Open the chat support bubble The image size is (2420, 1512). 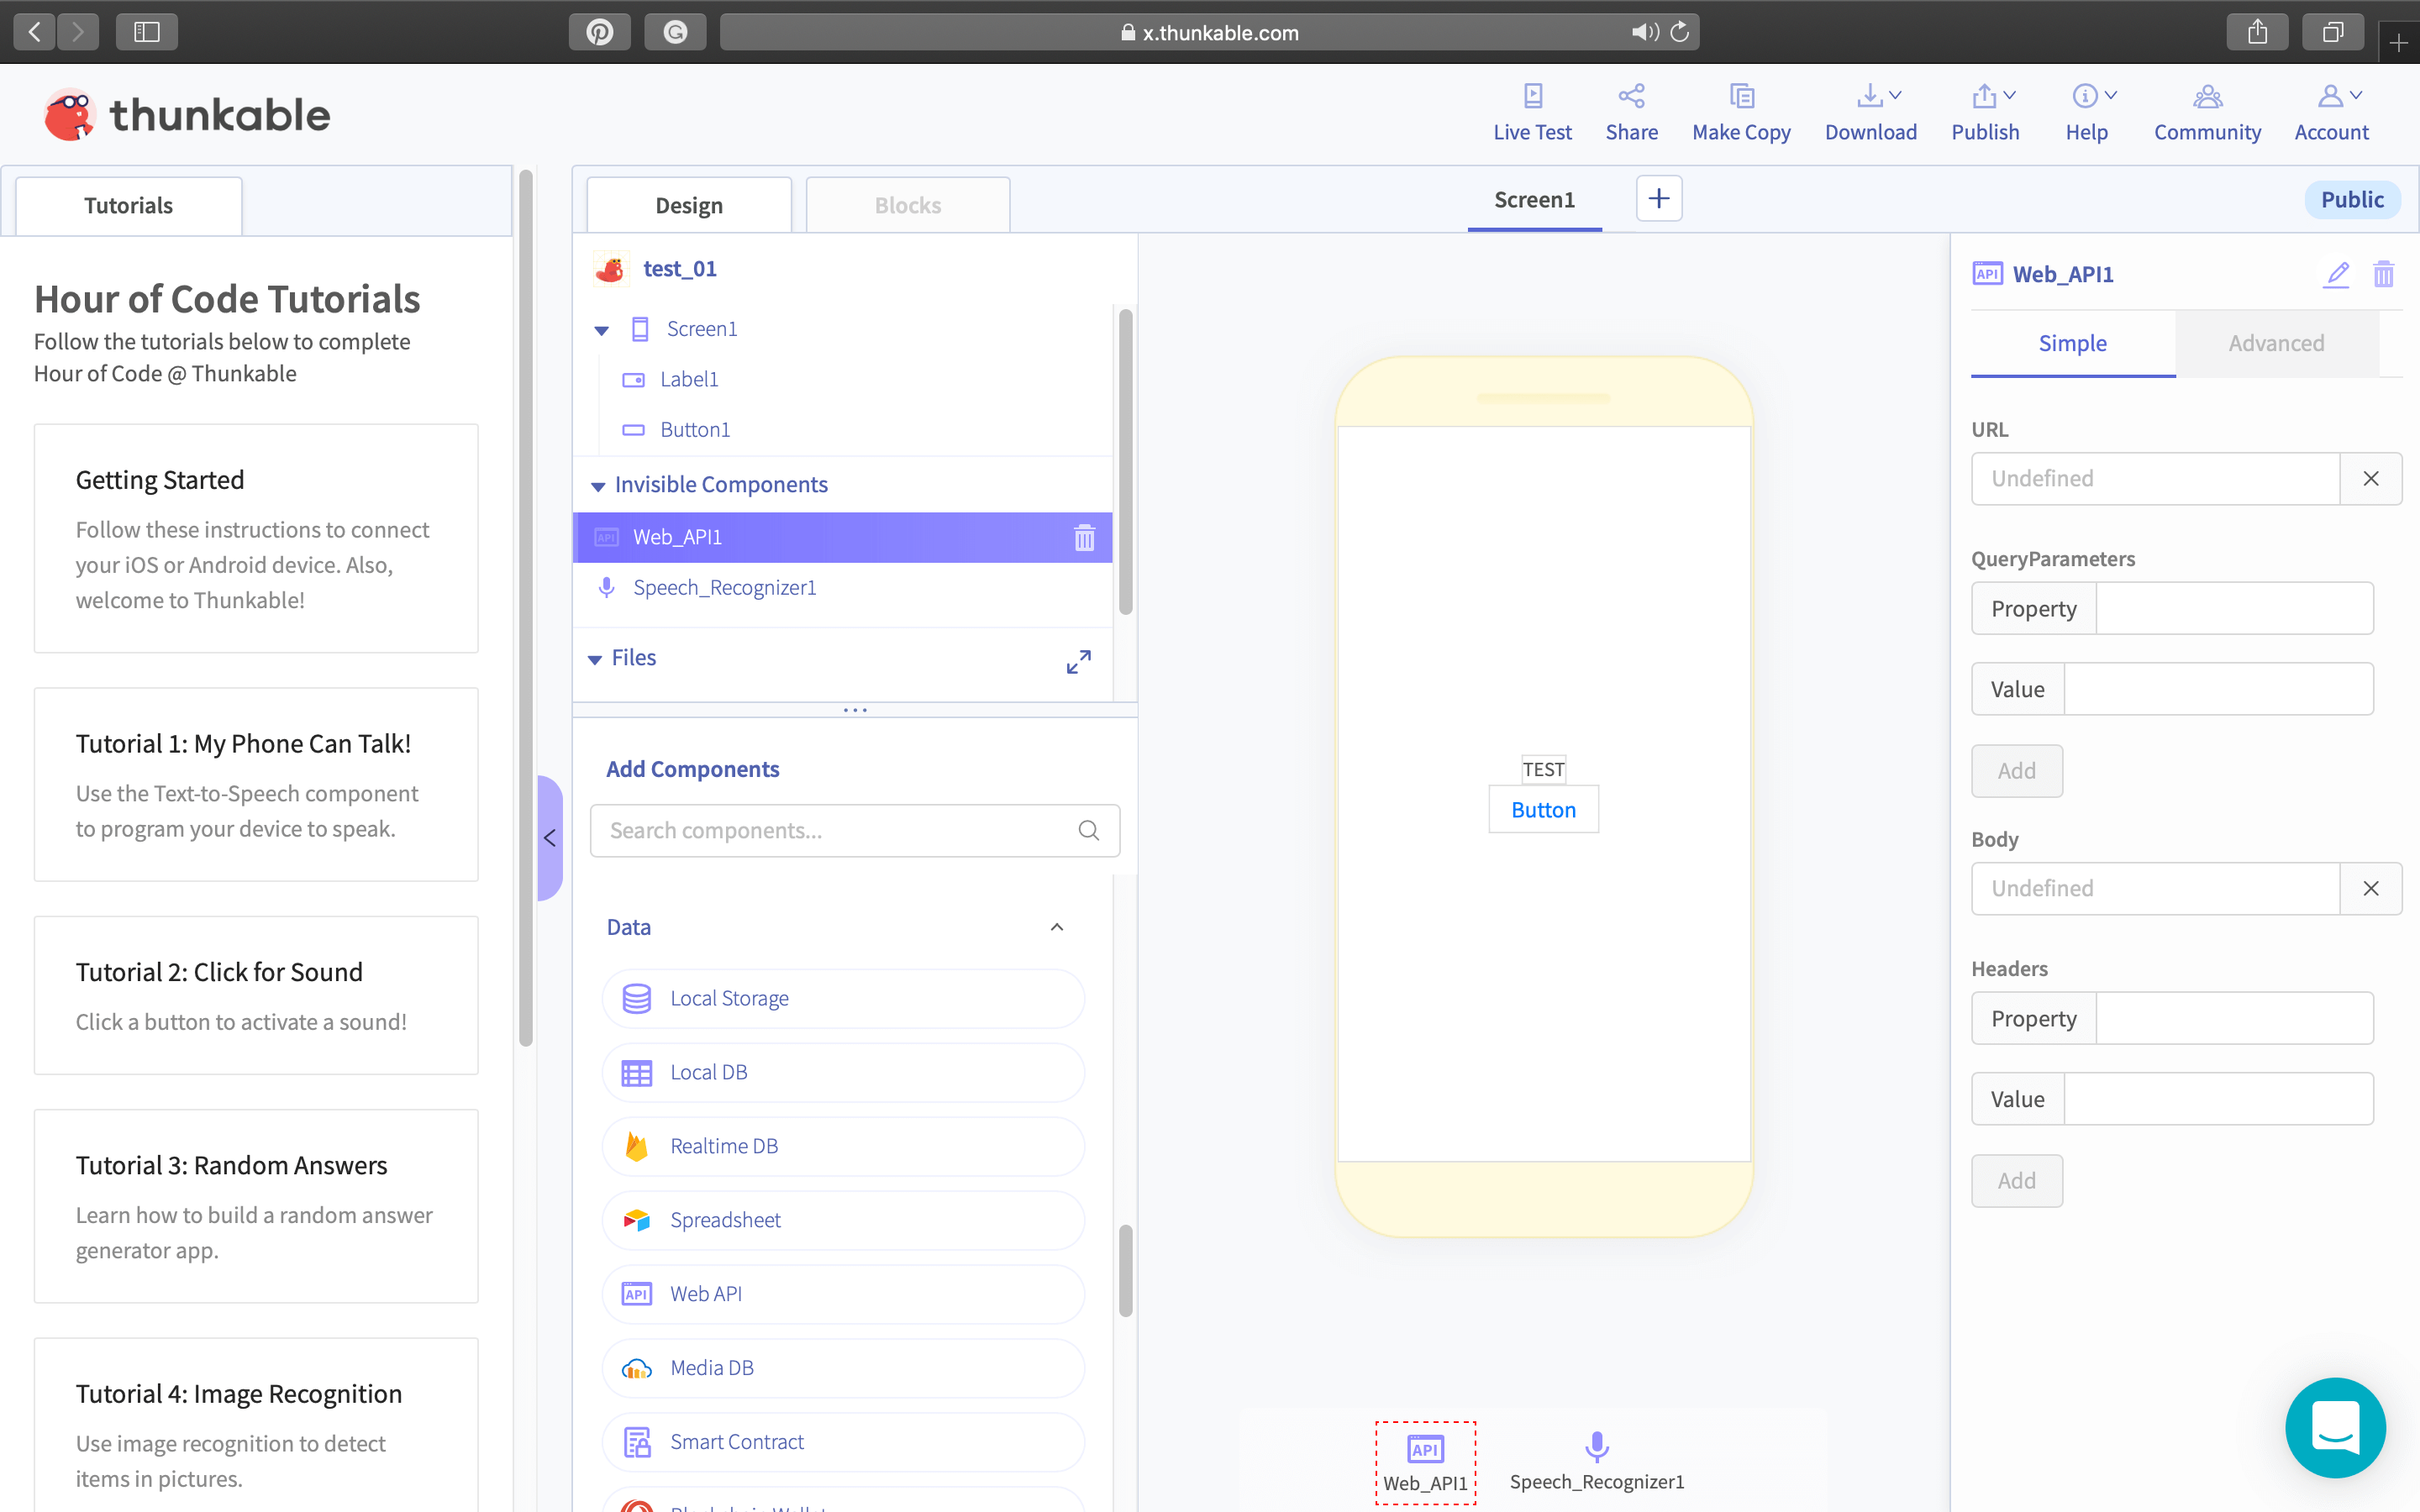tap(2335, 1427)
